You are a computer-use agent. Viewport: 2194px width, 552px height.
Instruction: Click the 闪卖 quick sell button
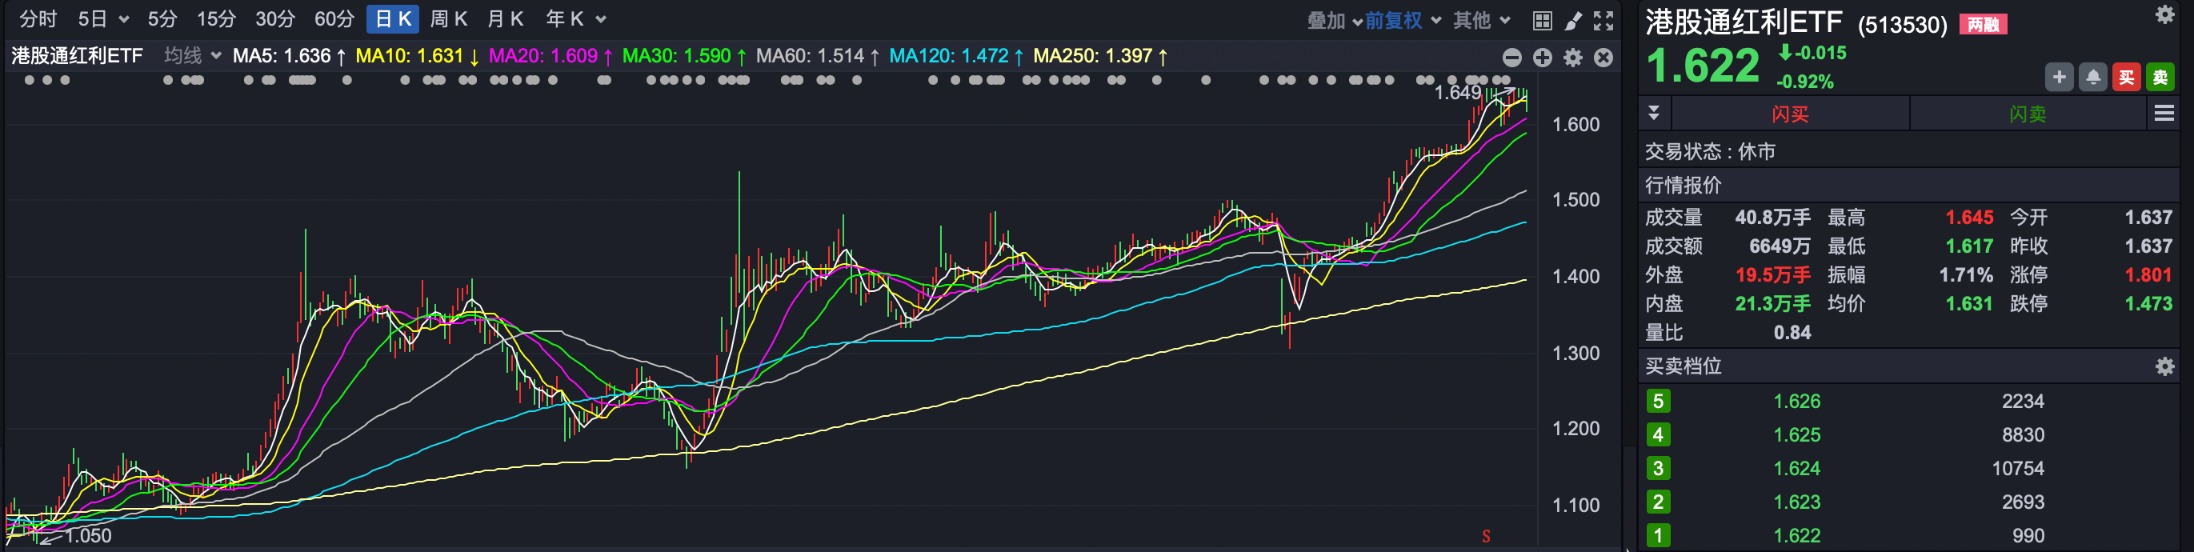[2027, 114]
